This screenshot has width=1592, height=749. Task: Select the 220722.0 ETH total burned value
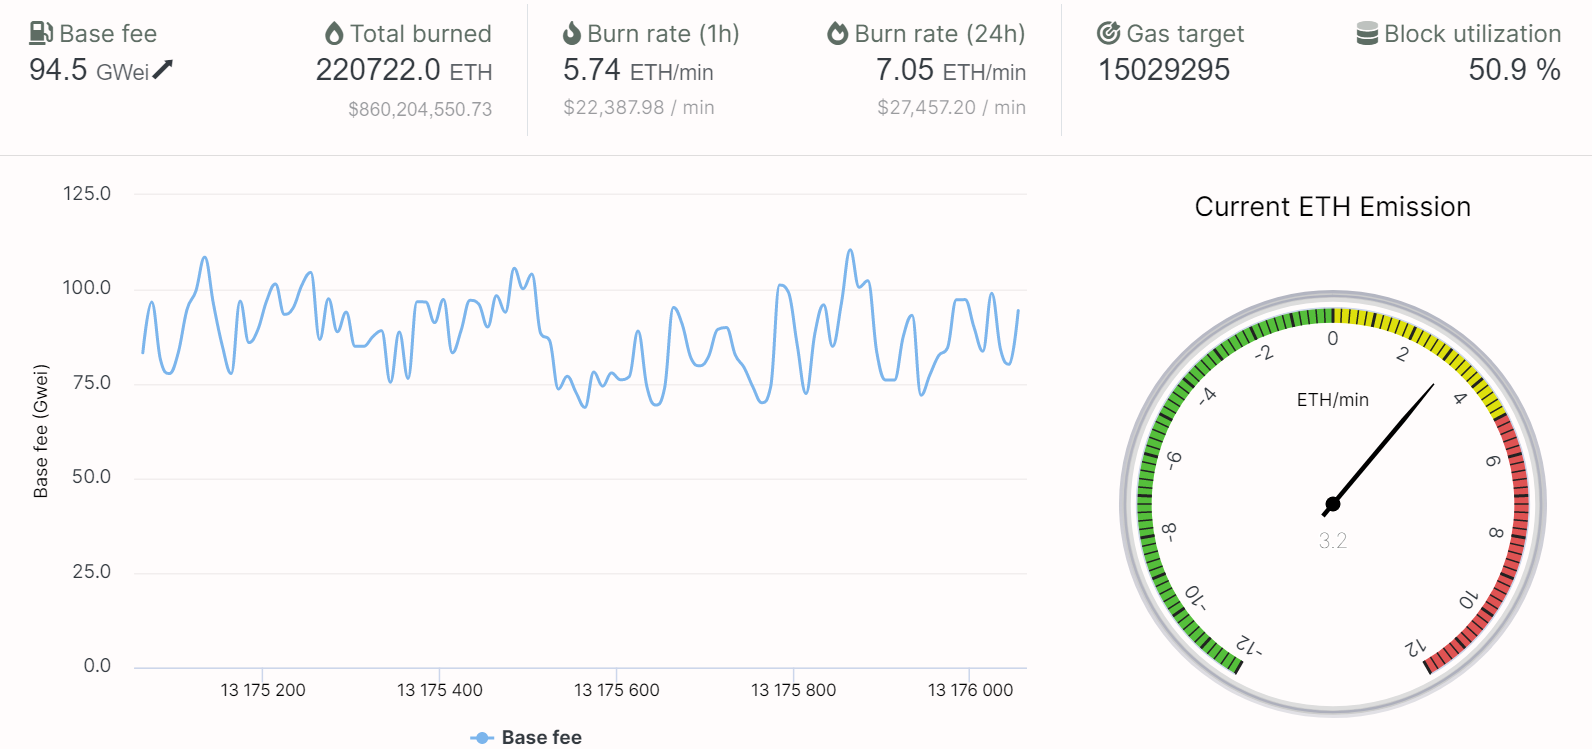404,70
